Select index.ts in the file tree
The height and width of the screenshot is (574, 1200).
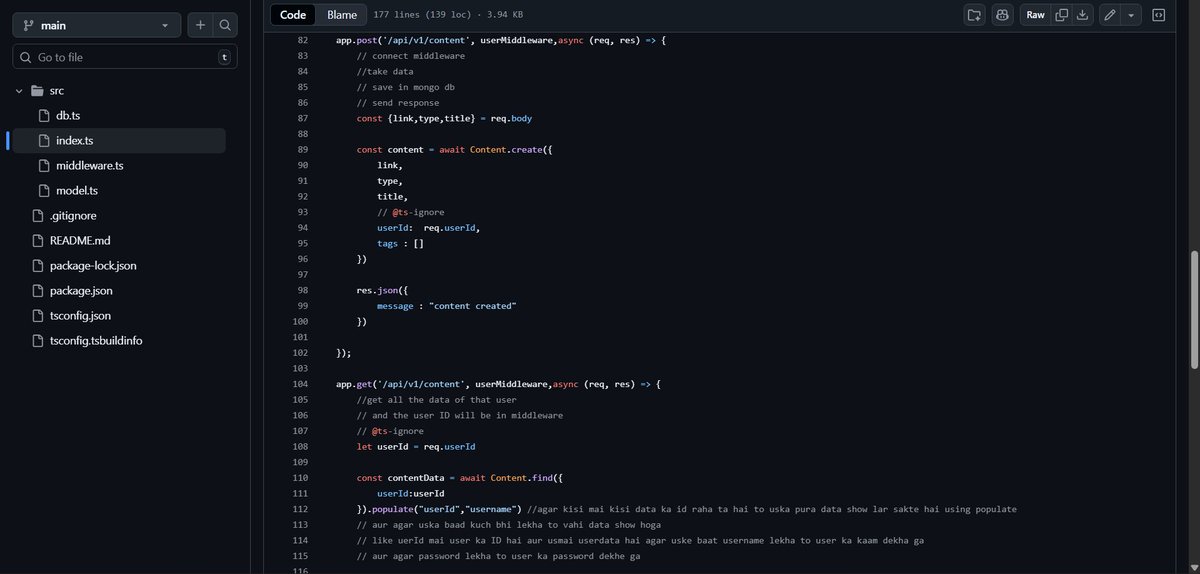pos(74,141)
